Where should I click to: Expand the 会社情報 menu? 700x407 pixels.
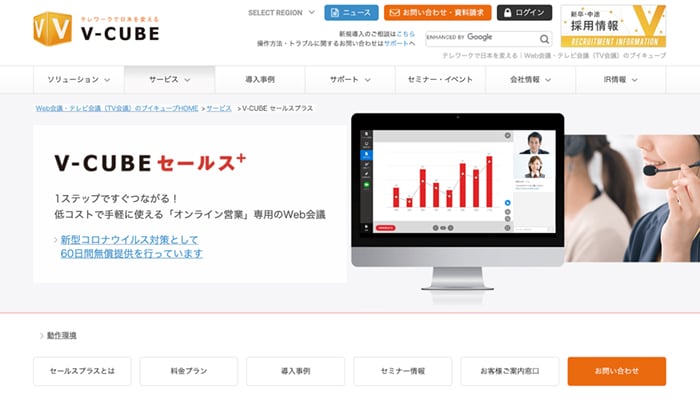click(530, 79)
